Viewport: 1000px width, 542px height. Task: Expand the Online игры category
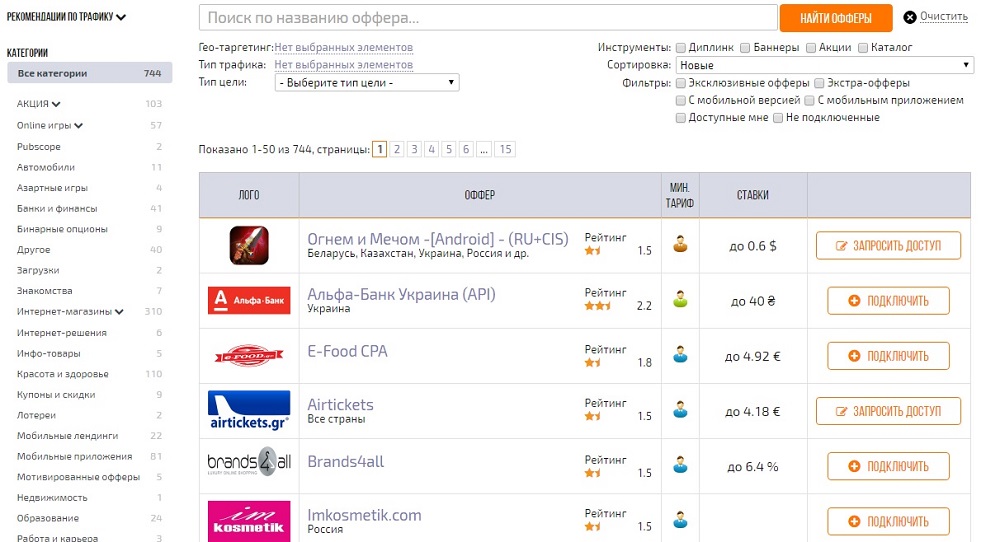(50, 126)
